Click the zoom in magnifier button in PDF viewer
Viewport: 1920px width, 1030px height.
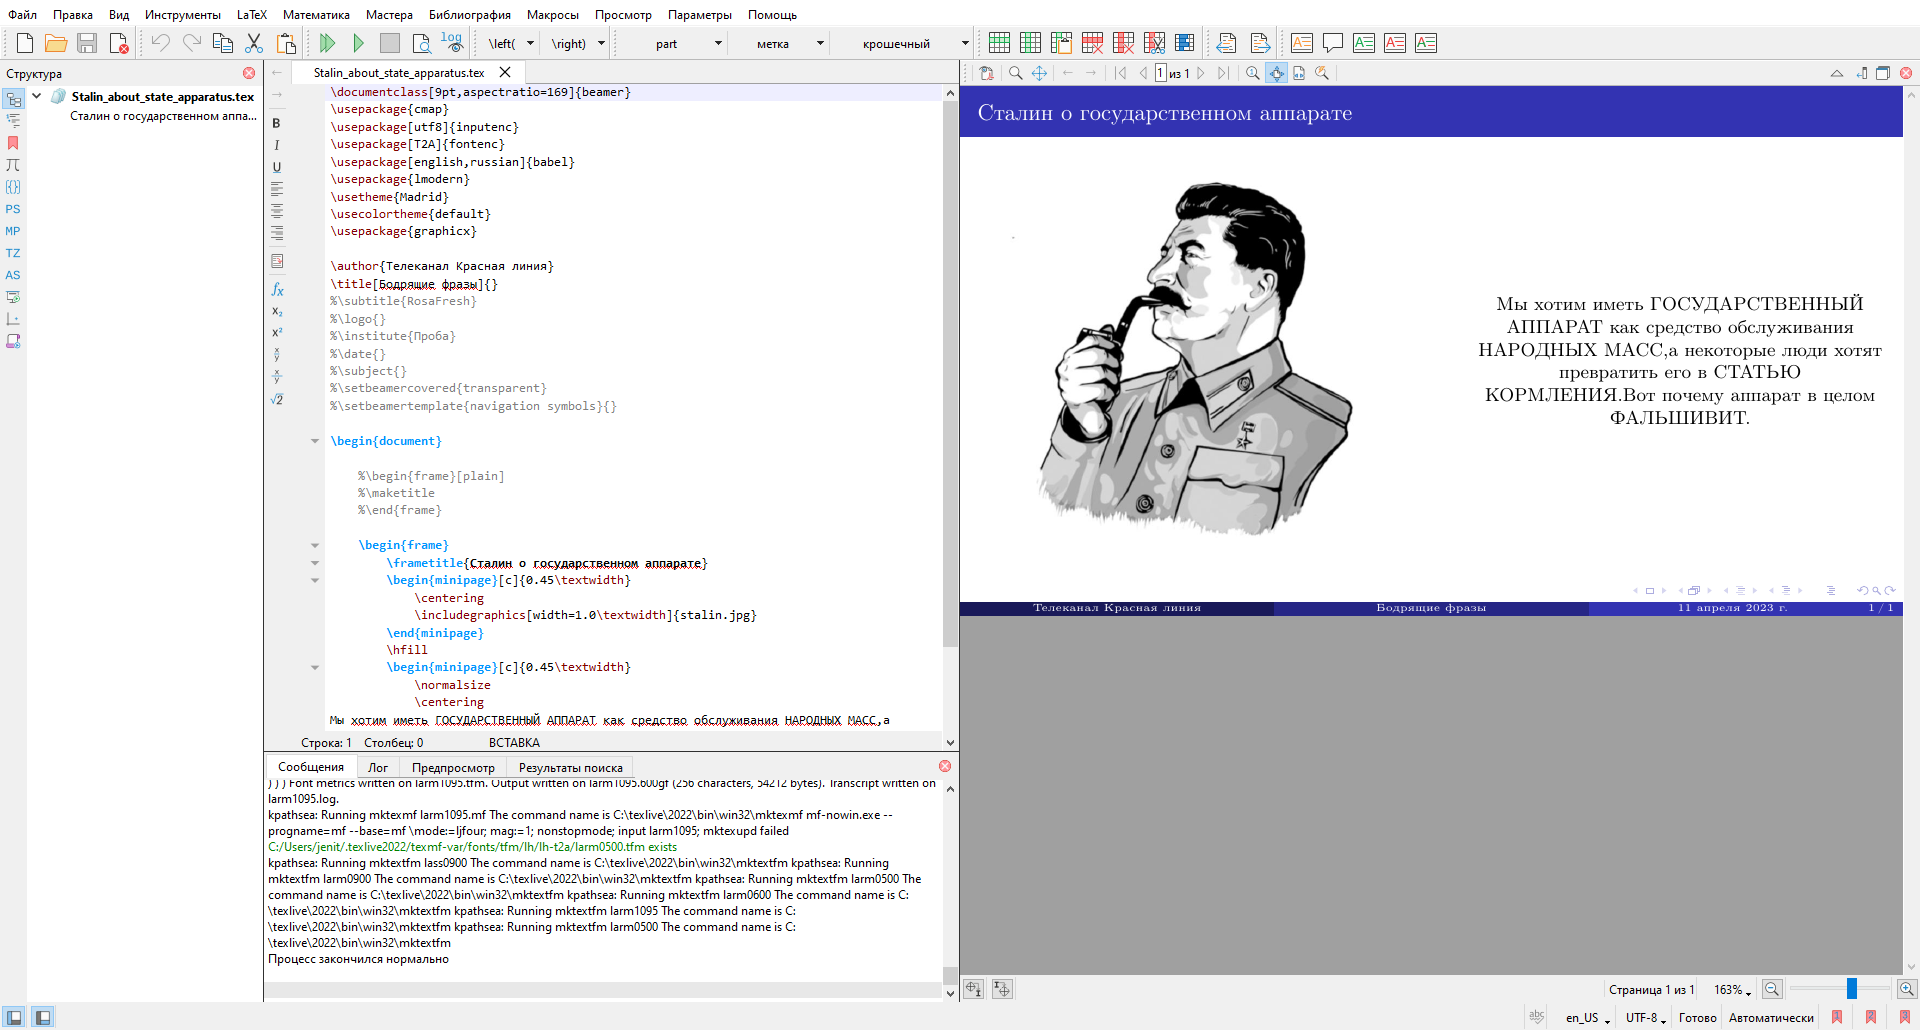coord(1907,989)
